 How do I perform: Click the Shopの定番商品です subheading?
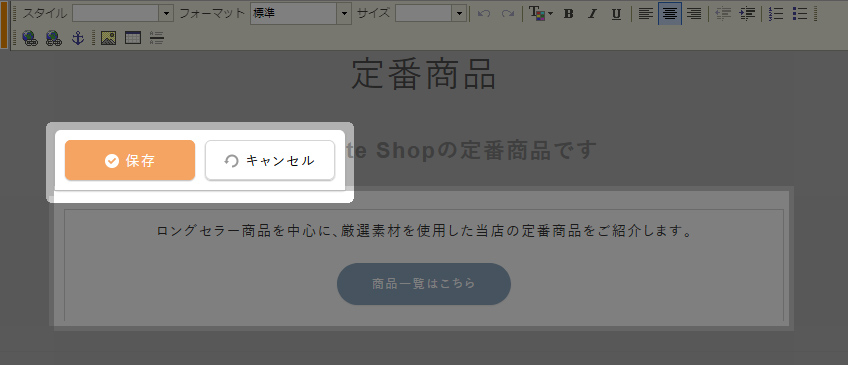pyautogui.click(x=486, y=150)
